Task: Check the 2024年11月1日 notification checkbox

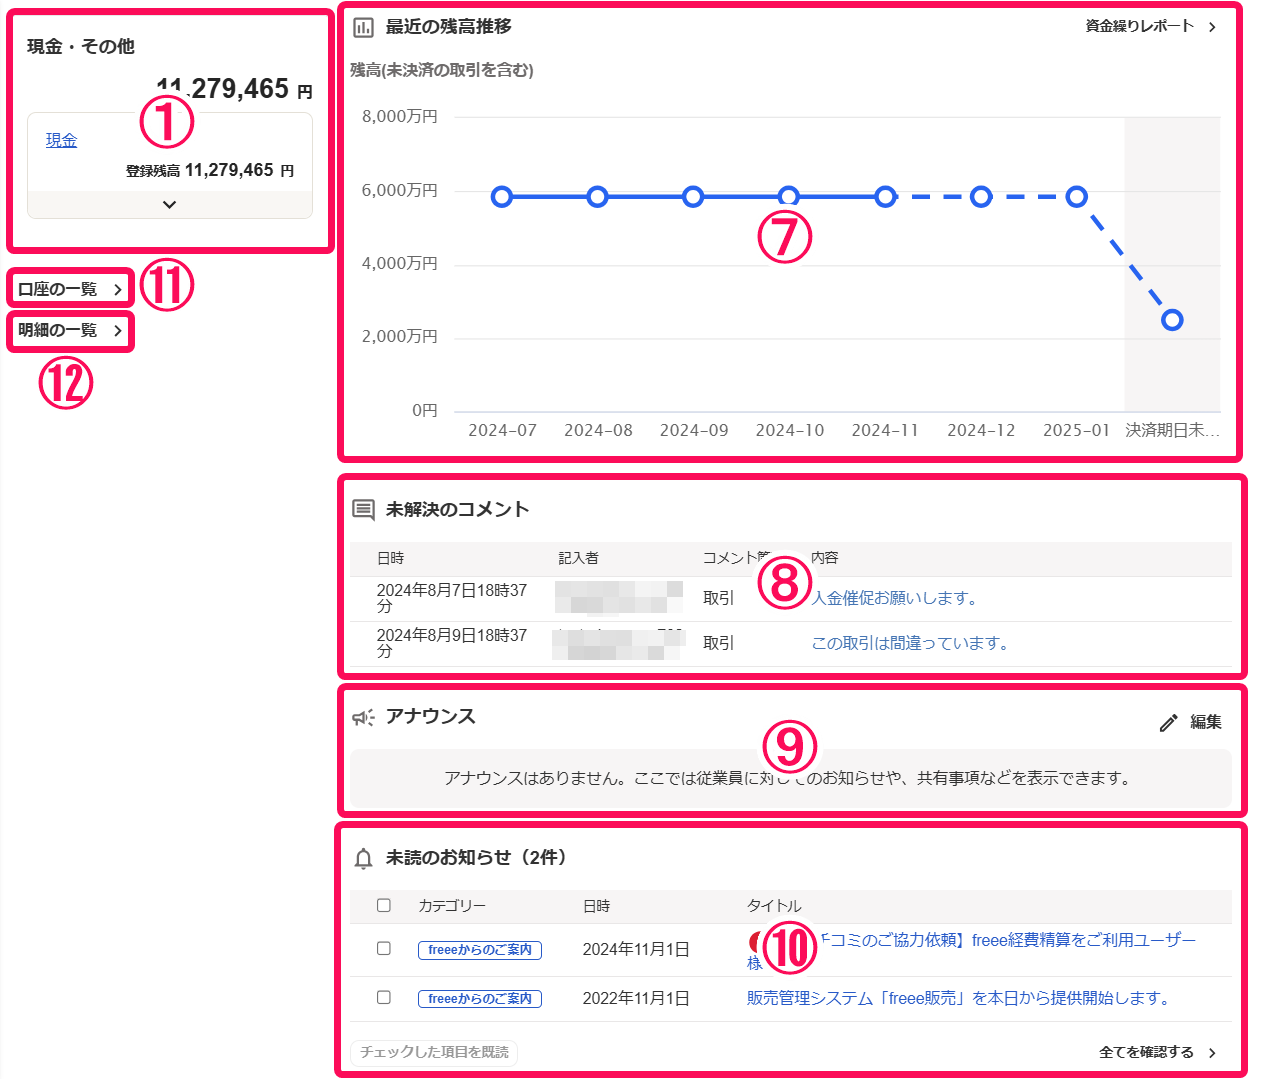Action: [384, 948]
